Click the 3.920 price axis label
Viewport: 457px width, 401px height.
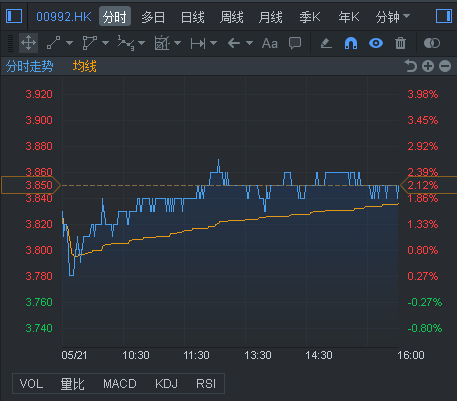point(39,94)
